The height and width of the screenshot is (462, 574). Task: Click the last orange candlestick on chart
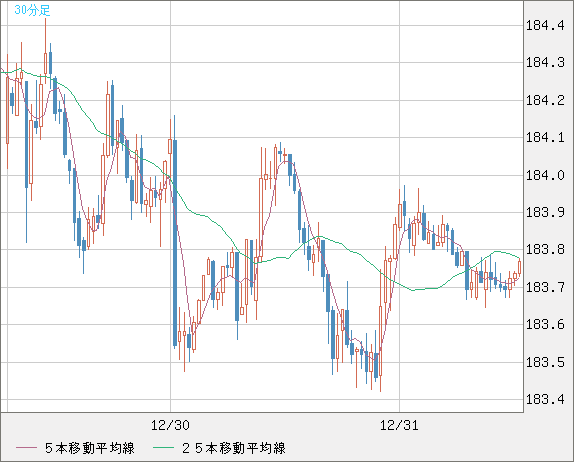click(519, 267)
